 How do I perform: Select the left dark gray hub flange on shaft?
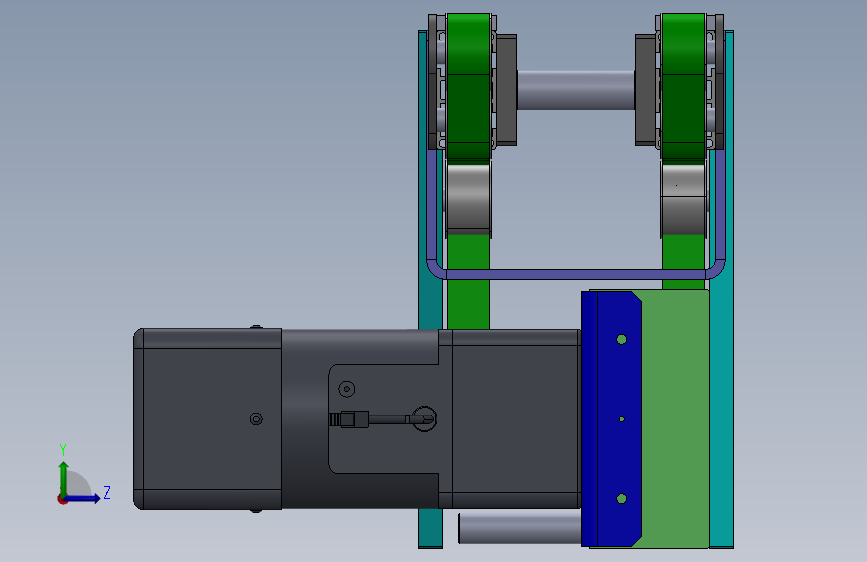click(506, 90)
